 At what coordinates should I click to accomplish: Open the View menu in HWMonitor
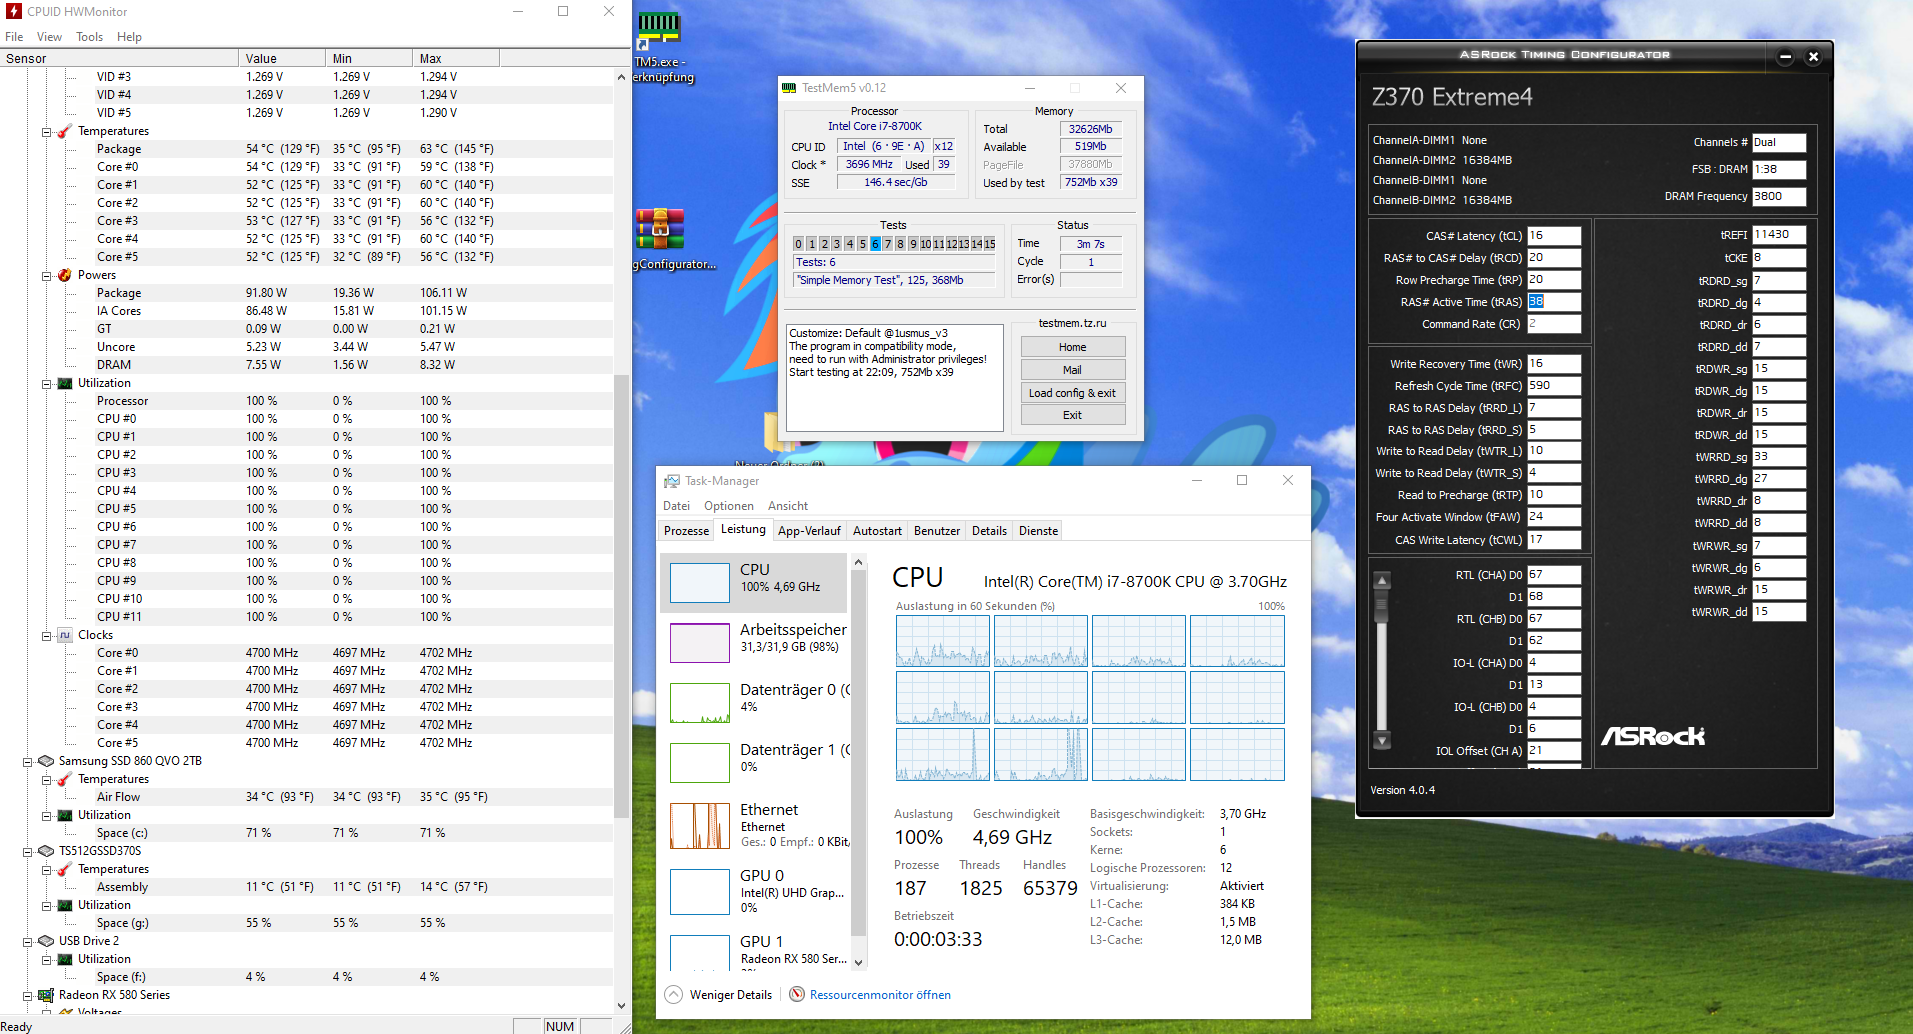click(49, 37)
